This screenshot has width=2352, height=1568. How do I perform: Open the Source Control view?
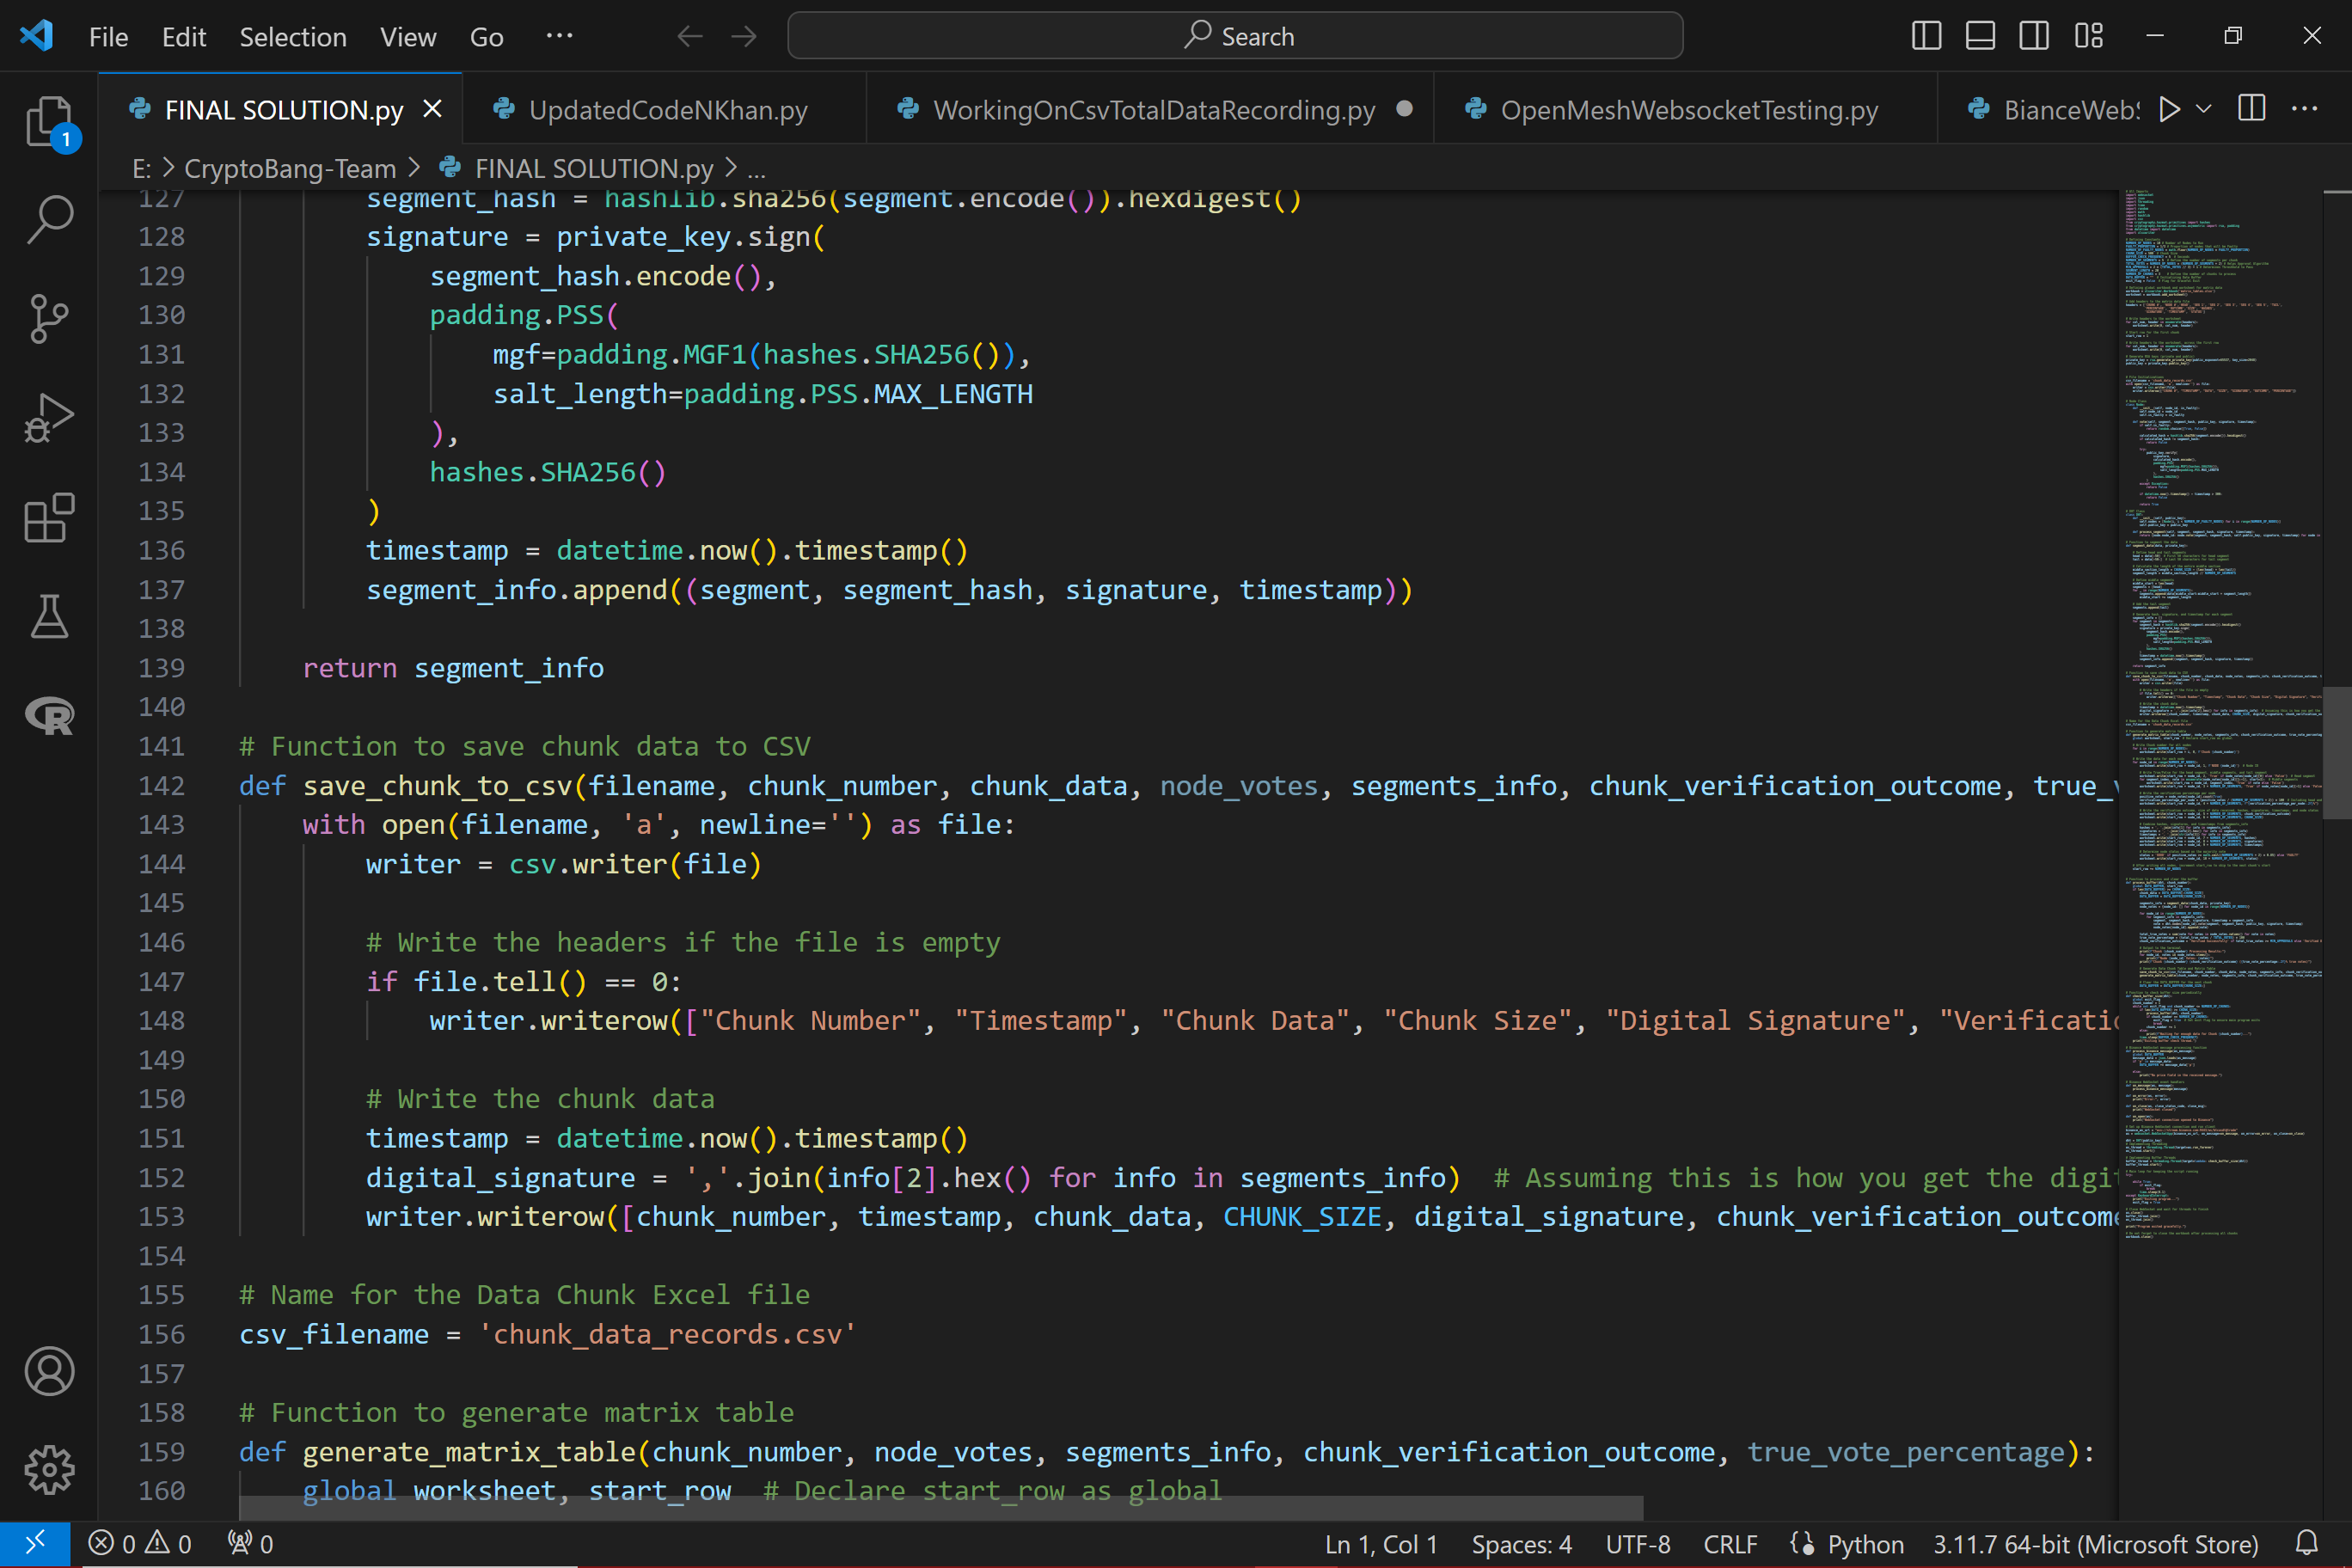point(48,318)
